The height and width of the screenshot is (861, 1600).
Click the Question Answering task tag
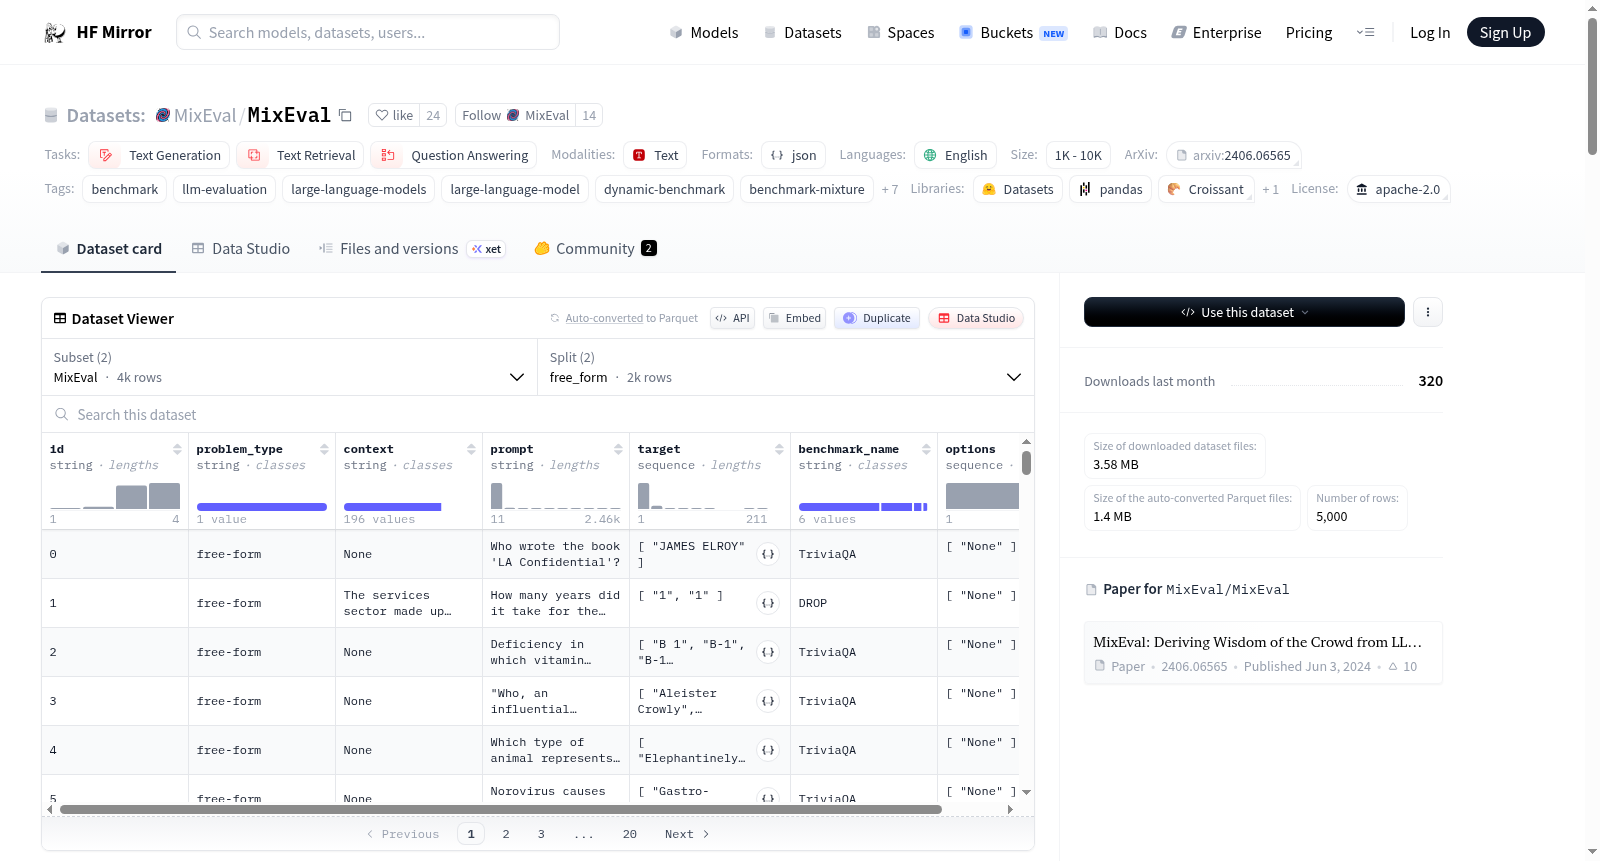454,155
